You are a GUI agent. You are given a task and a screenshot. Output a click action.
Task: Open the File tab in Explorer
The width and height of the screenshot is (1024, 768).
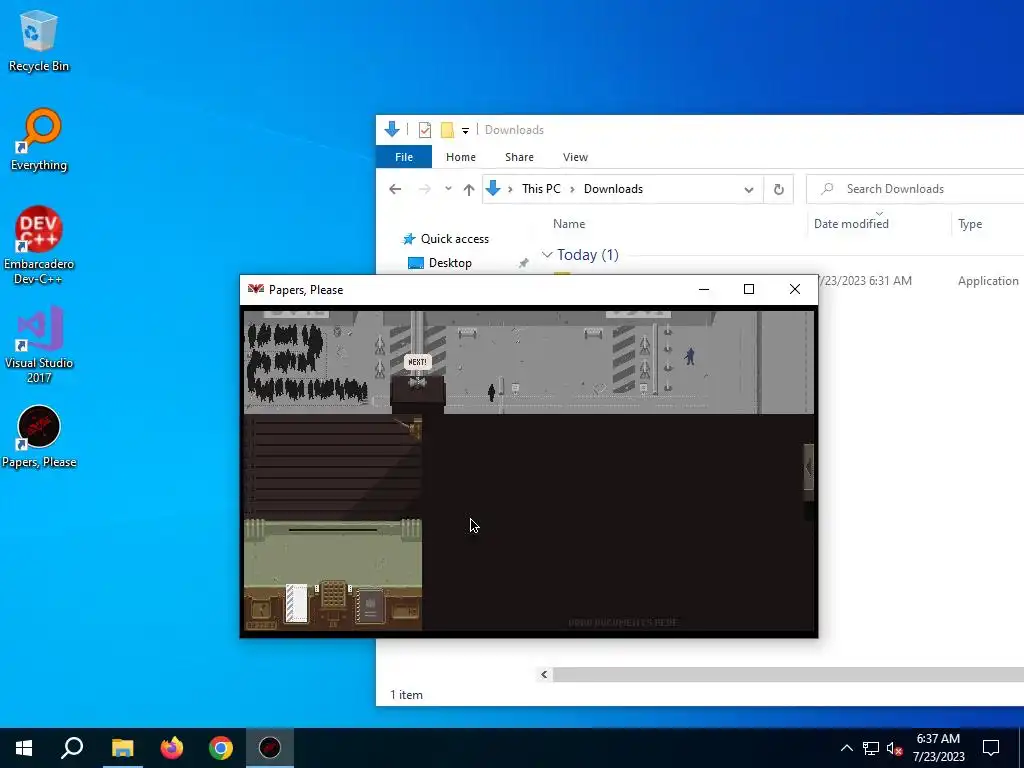[404, 157]
